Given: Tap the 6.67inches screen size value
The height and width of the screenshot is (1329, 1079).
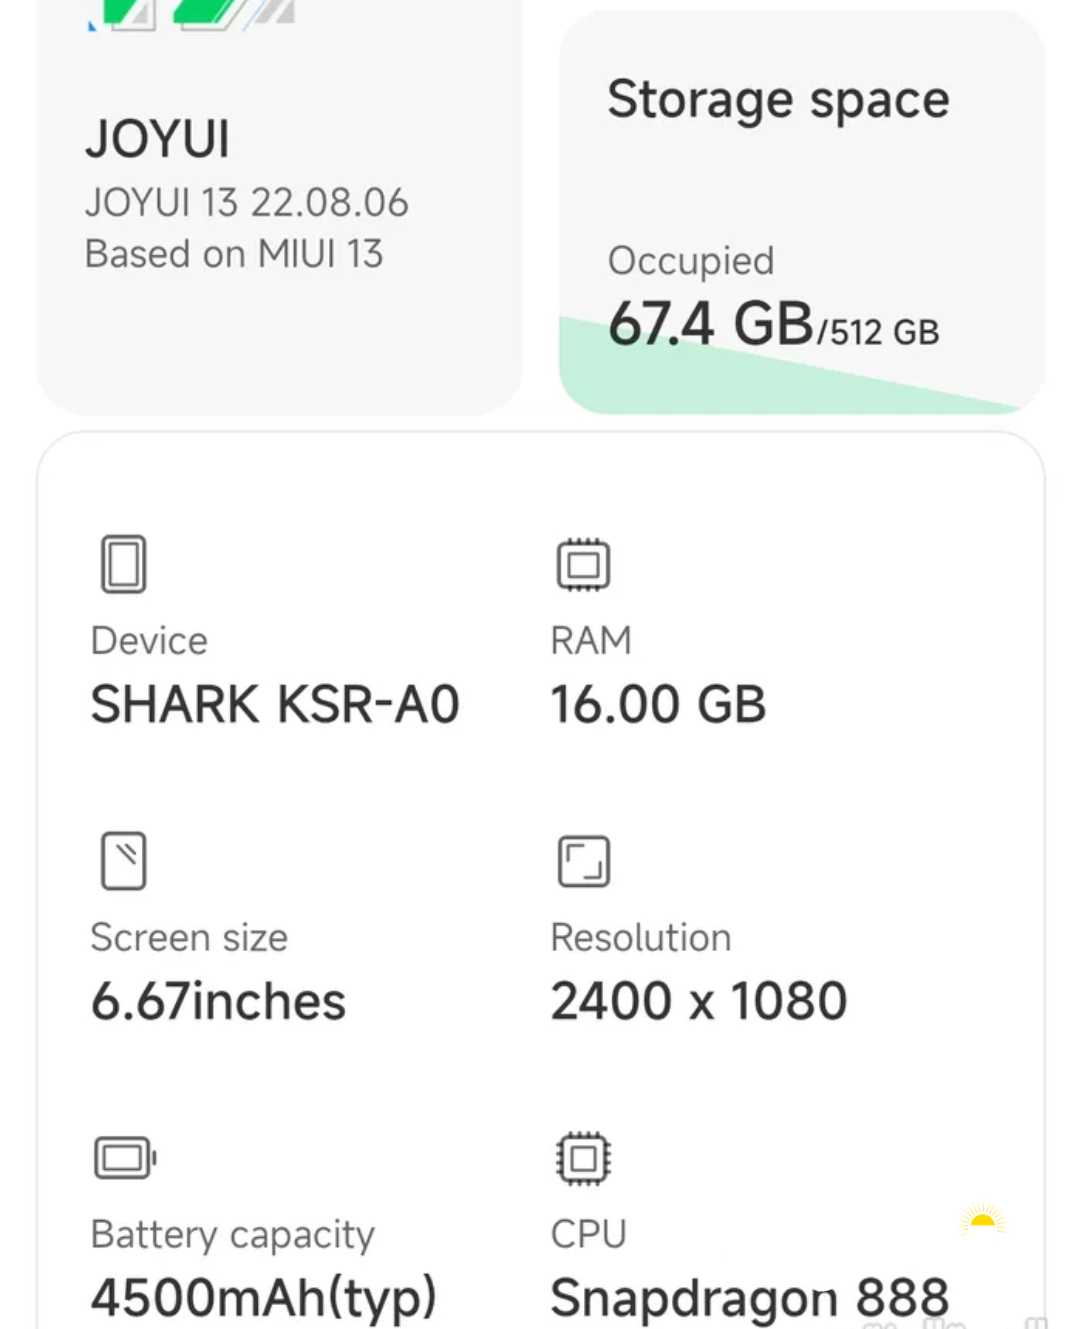Looking at the screenshot, I should point(218,1001).
